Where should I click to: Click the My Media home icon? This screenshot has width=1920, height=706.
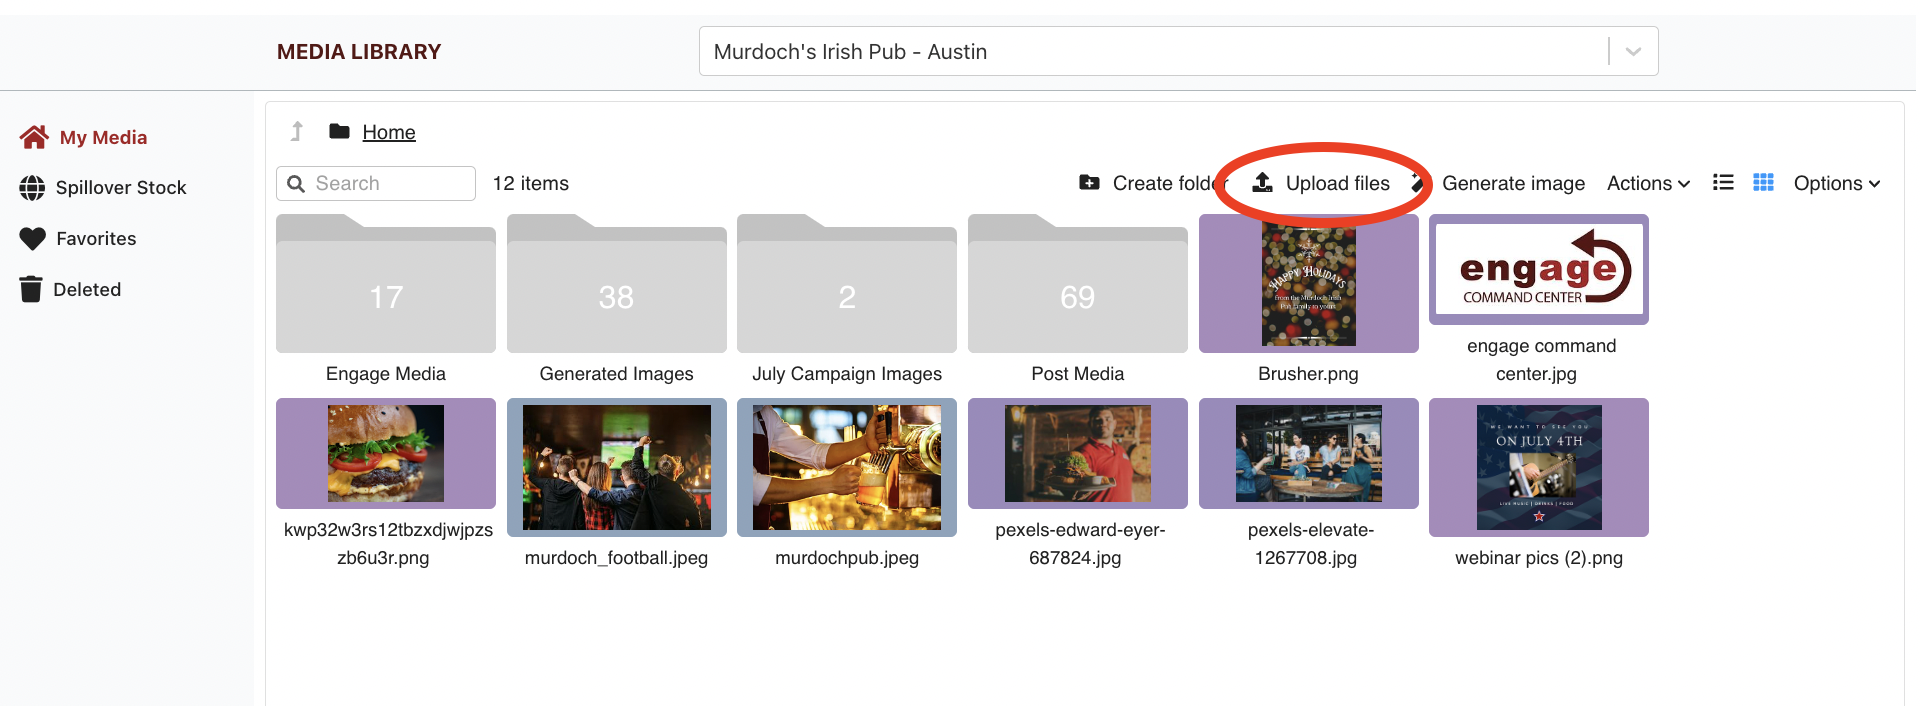point(34,137)
